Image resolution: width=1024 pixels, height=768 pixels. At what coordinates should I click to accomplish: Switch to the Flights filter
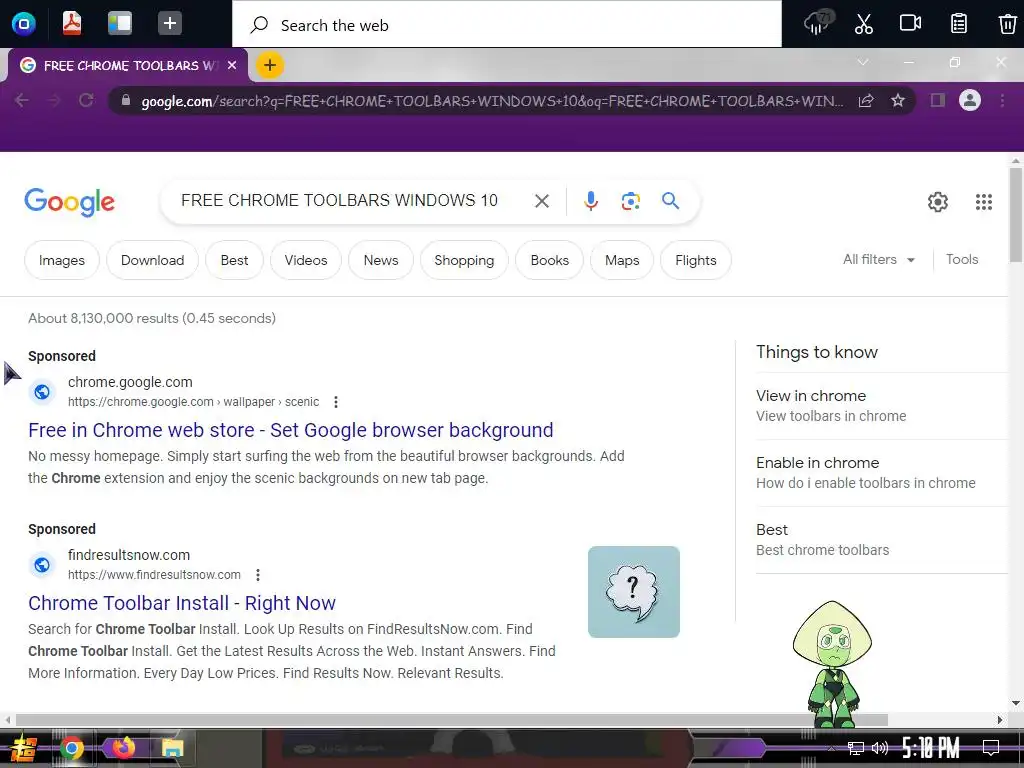click(x=696, y=260)
